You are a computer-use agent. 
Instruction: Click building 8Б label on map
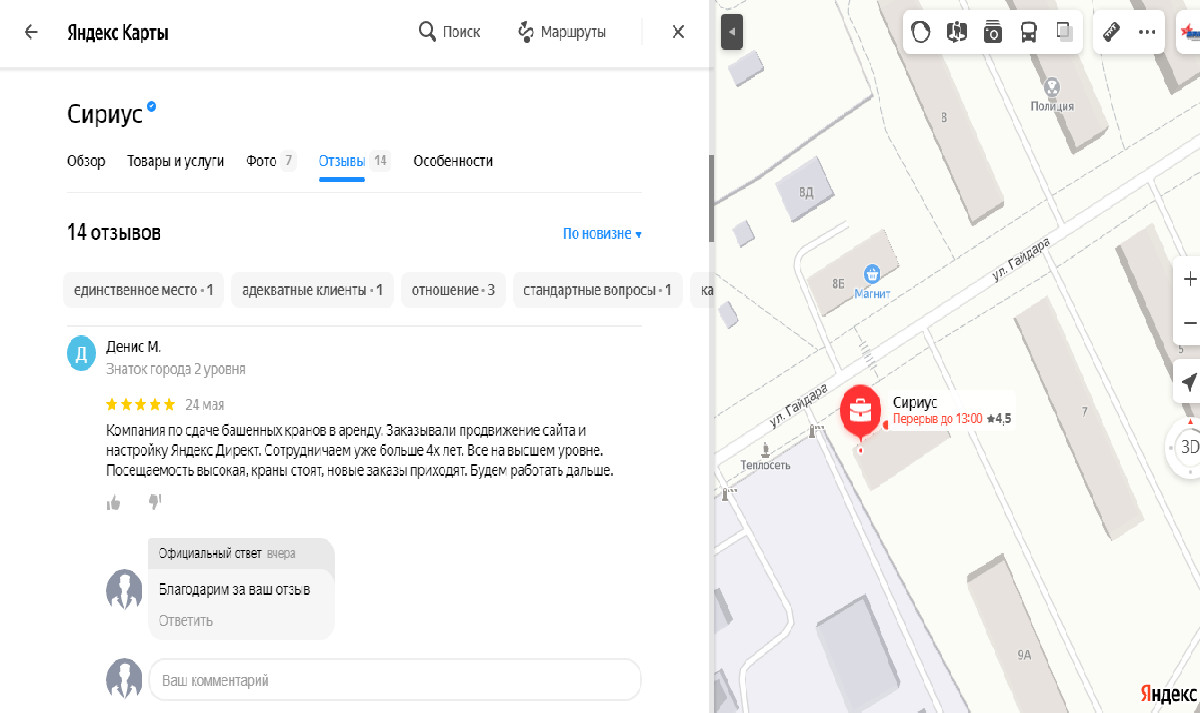point(838,284)
